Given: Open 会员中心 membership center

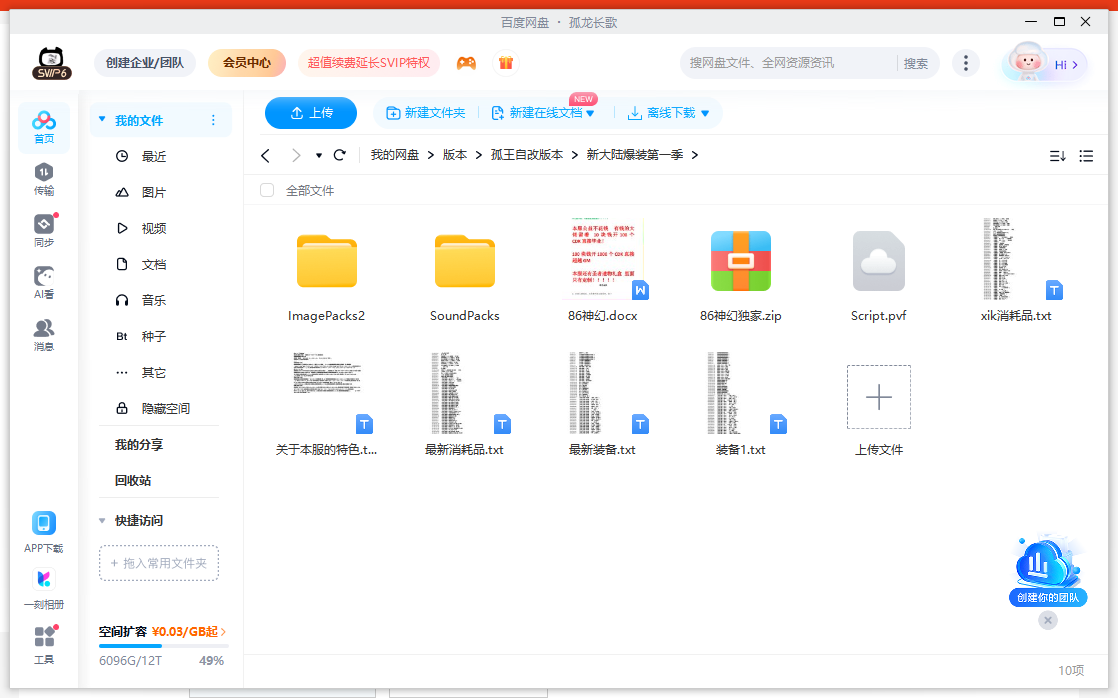Looking at the screenshot, I should pos(246,62).
